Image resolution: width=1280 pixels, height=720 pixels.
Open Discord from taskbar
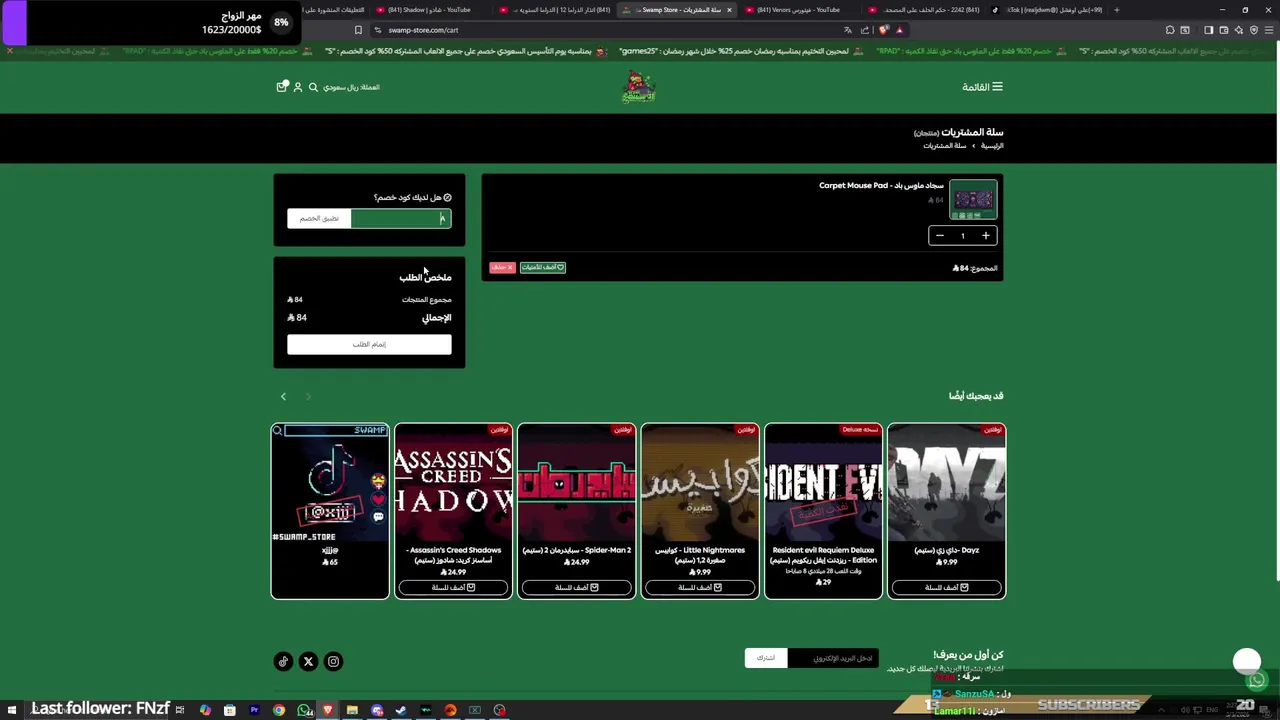click(377, 710)
